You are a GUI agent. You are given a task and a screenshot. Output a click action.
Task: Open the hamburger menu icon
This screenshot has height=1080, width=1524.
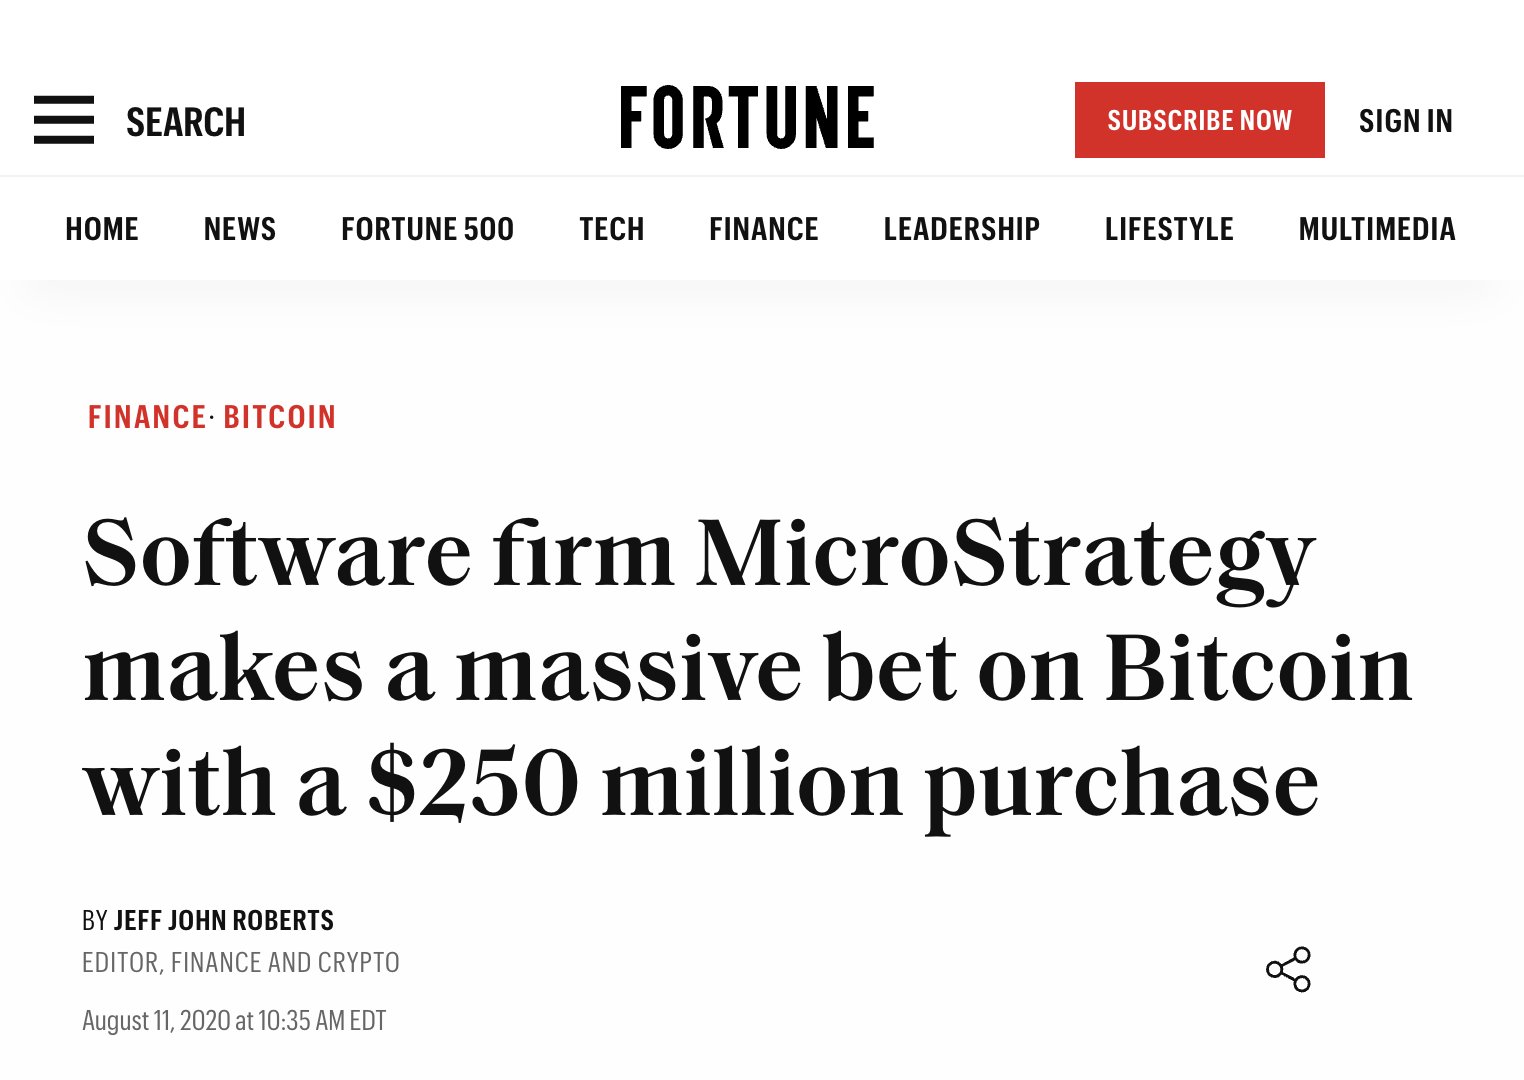(x=64, y=120)
